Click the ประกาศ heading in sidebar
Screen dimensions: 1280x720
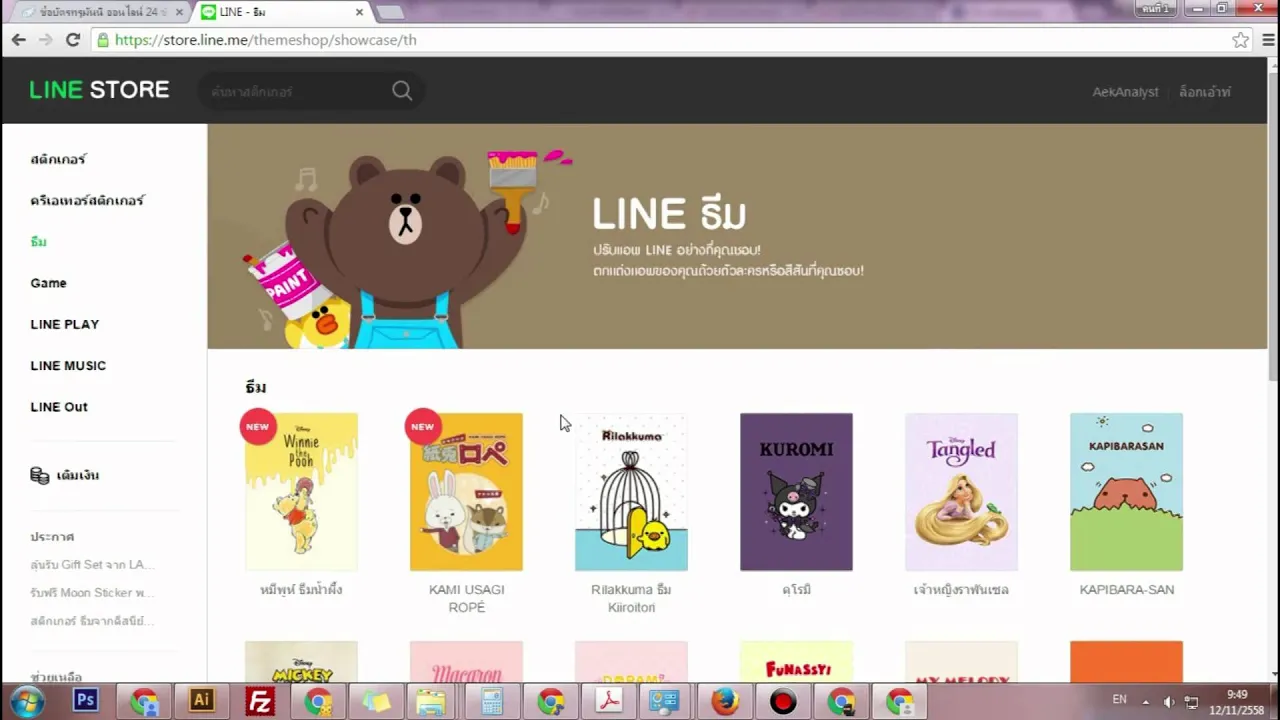[x=52, y=537]
